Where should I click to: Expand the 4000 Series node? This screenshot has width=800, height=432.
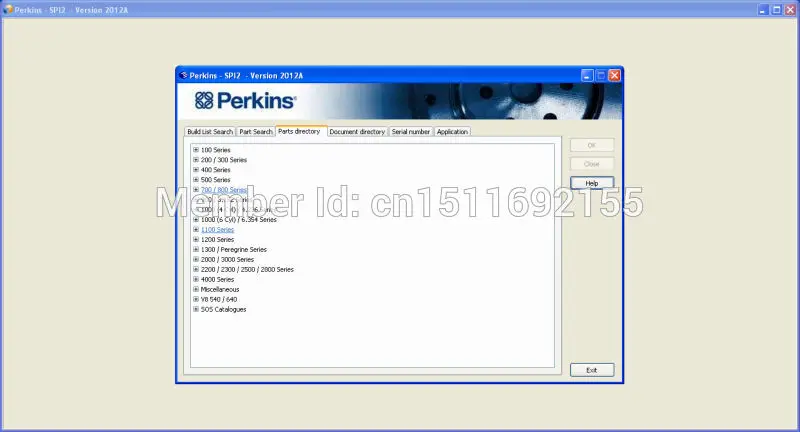[196, 279]
